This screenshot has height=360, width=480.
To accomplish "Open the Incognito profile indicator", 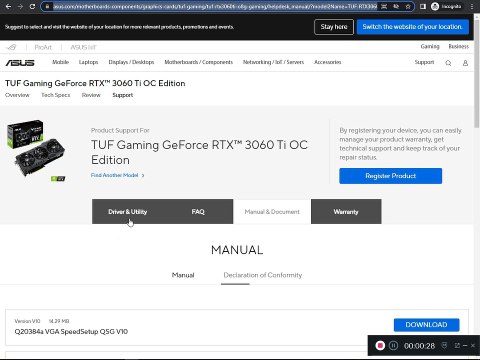I will click(447, 6).
